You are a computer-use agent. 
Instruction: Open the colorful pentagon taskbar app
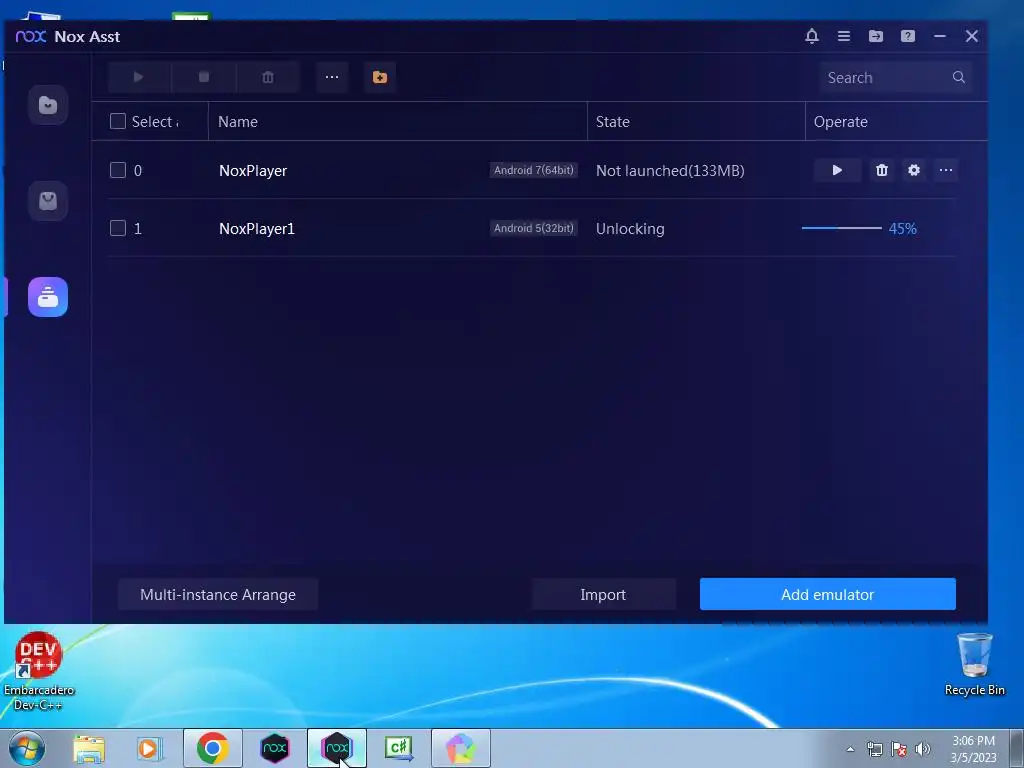pos(461,748)
